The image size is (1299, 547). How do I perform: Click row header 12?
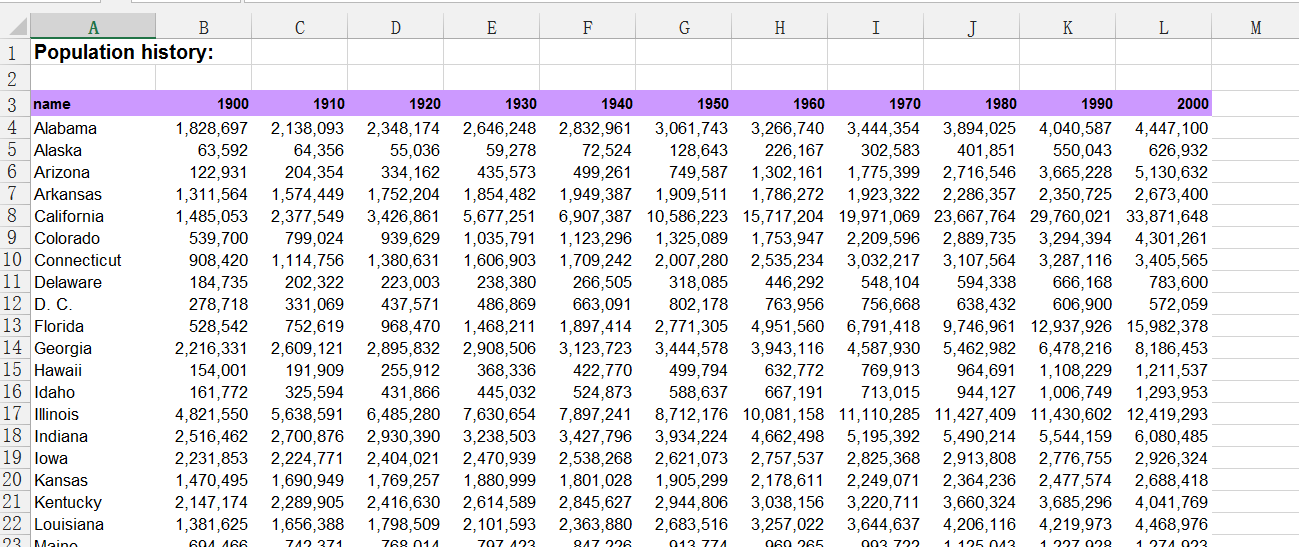pyautogui.click(x=13, y=304)
